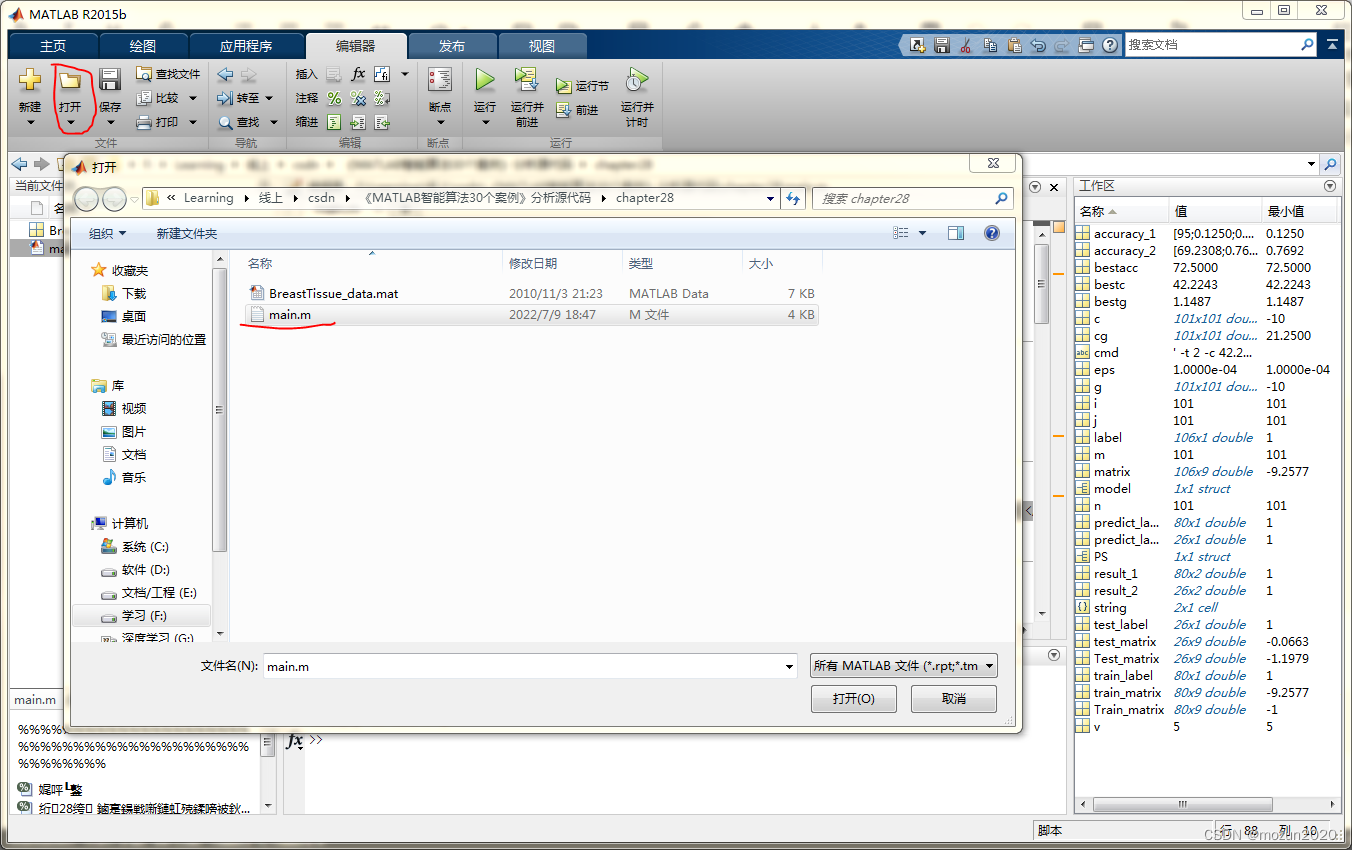
Task: Click the navigate back arrow in ribbon
Action: (x=225, y=74)
